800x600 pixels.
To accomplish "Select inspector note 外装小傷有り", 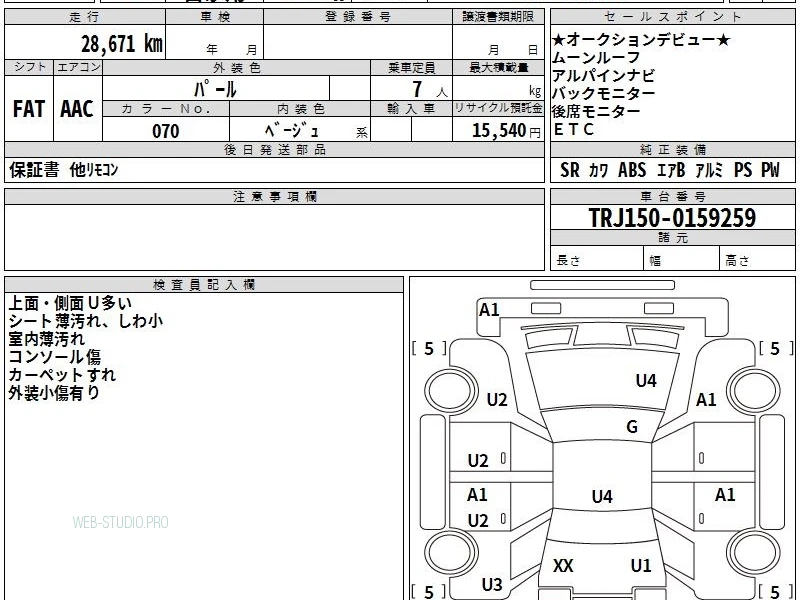I will tap(54, 393).
